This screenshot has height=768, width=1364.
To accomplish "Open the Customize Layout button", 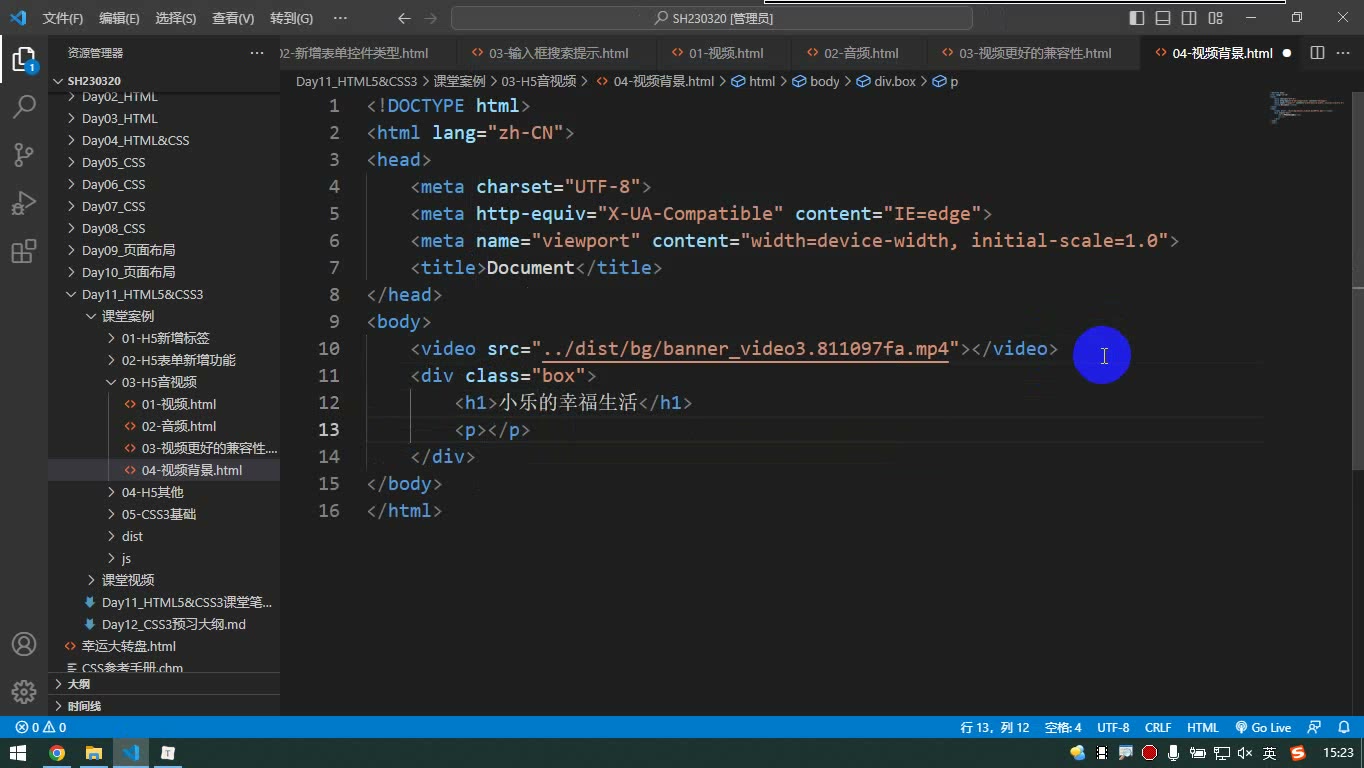I will click(1215, 18).
